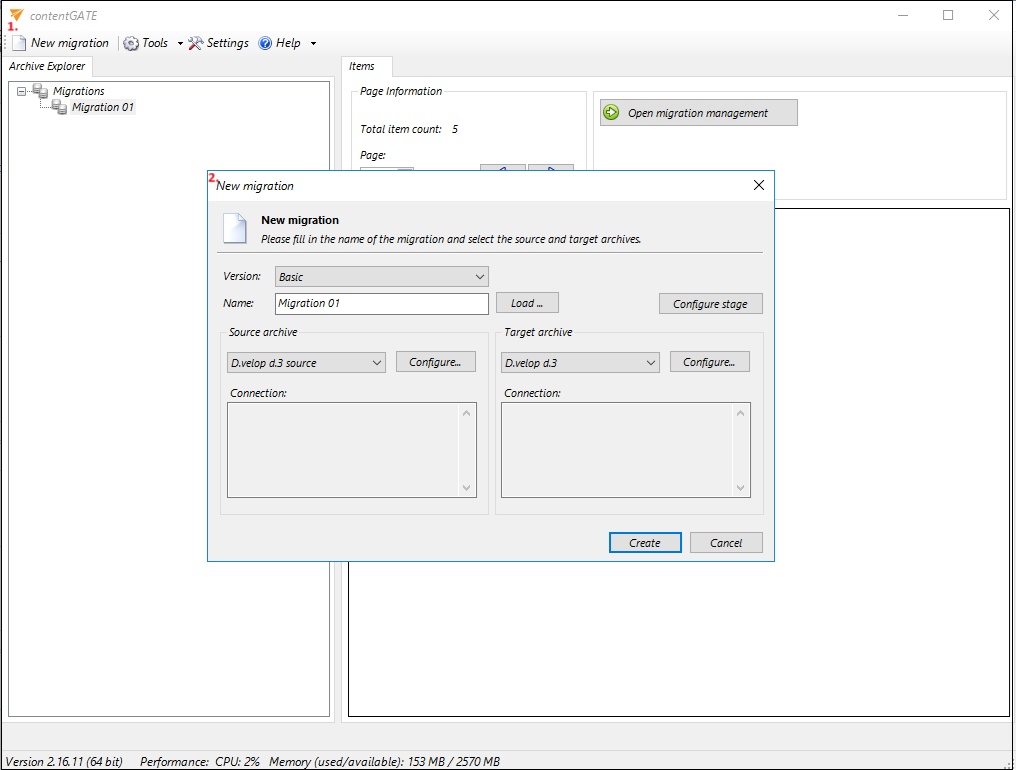The height and width of the screenshot is (770, 1016).
Task: Collapse the Migrations tree node
Action: point(22,91)
